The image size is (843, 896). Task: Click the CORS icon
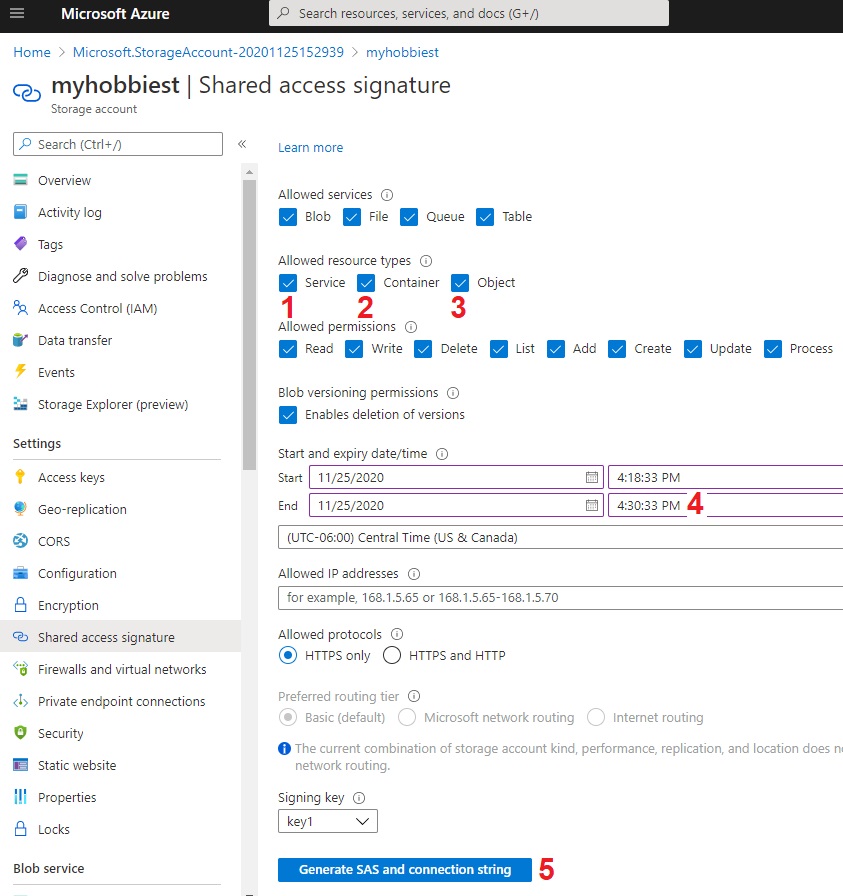[21, 541]
